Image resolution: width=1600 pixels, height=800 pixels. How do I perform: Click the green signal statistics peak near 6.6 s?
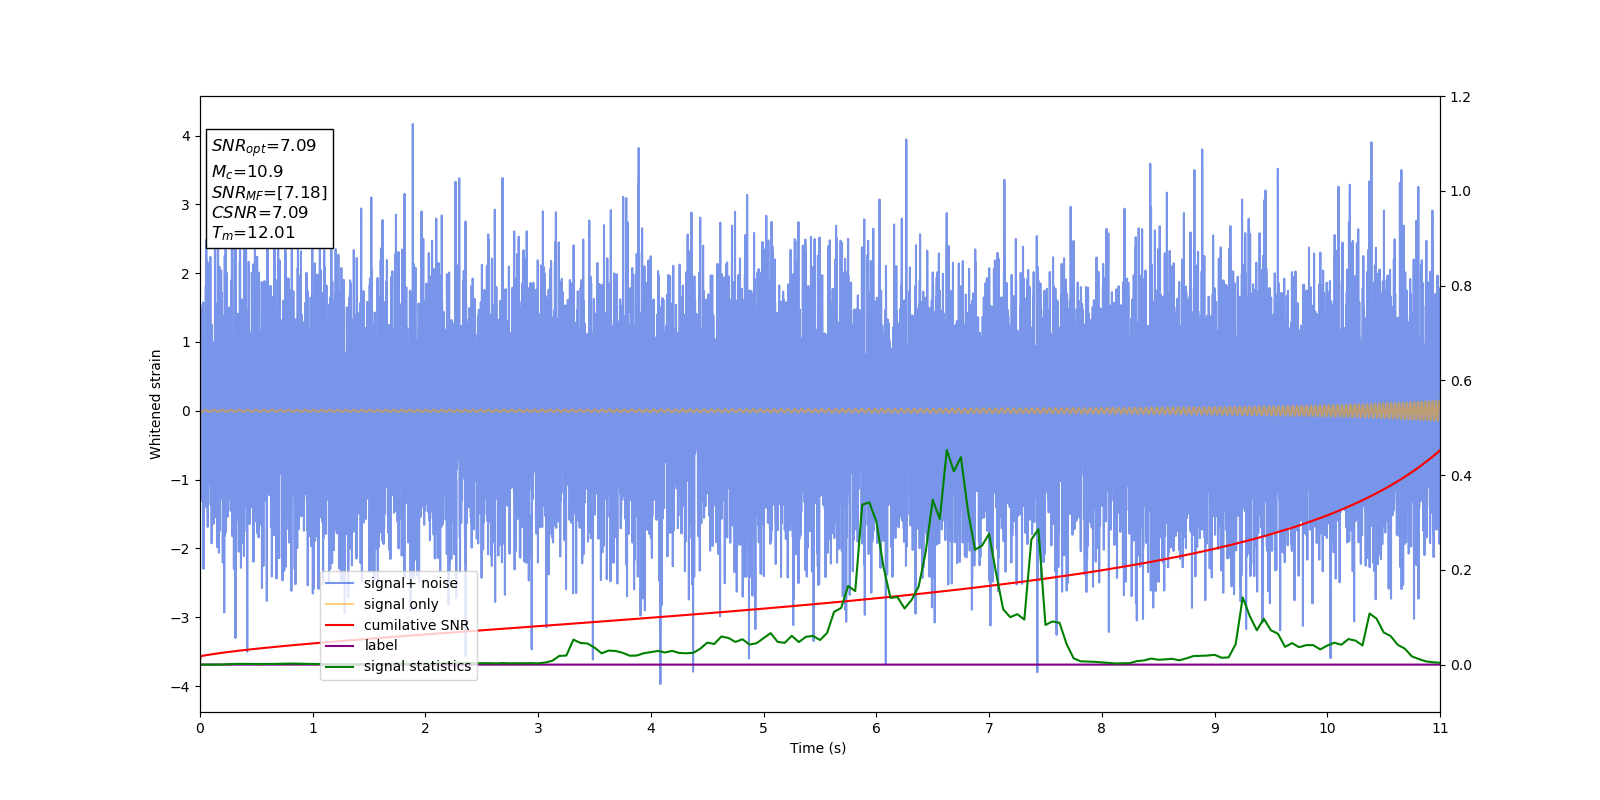coord(946,451)
